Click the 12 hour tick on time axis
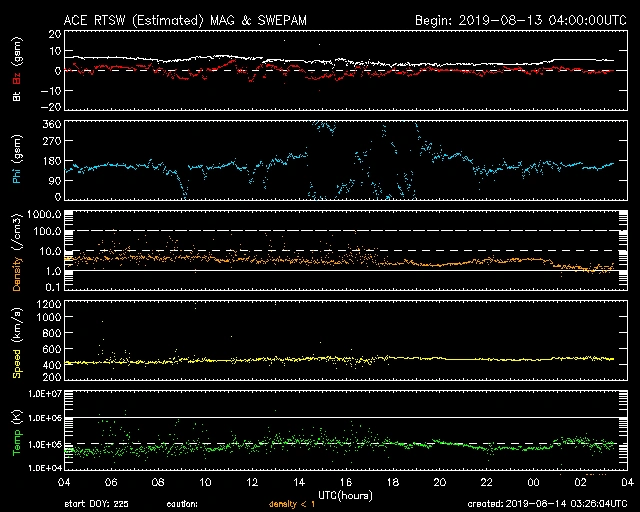 [x=252, y=482]
